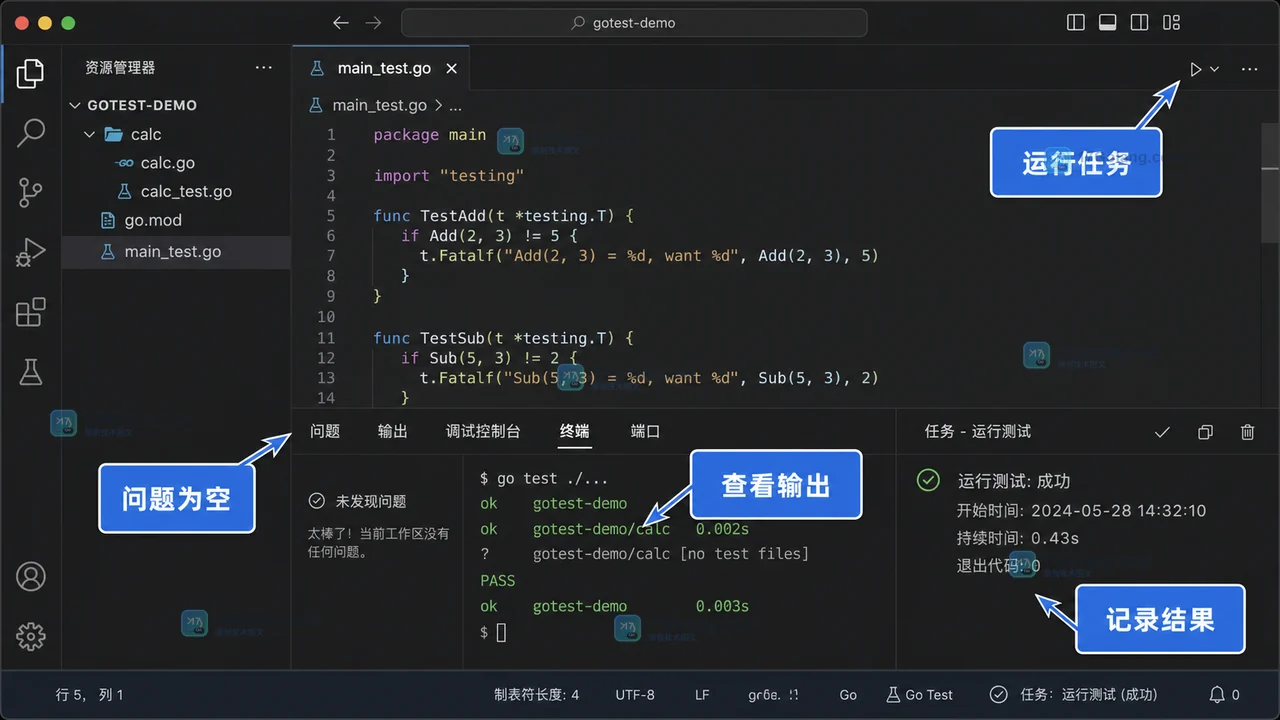
Task: Open the Search view in activity bar
Action: 31,132
